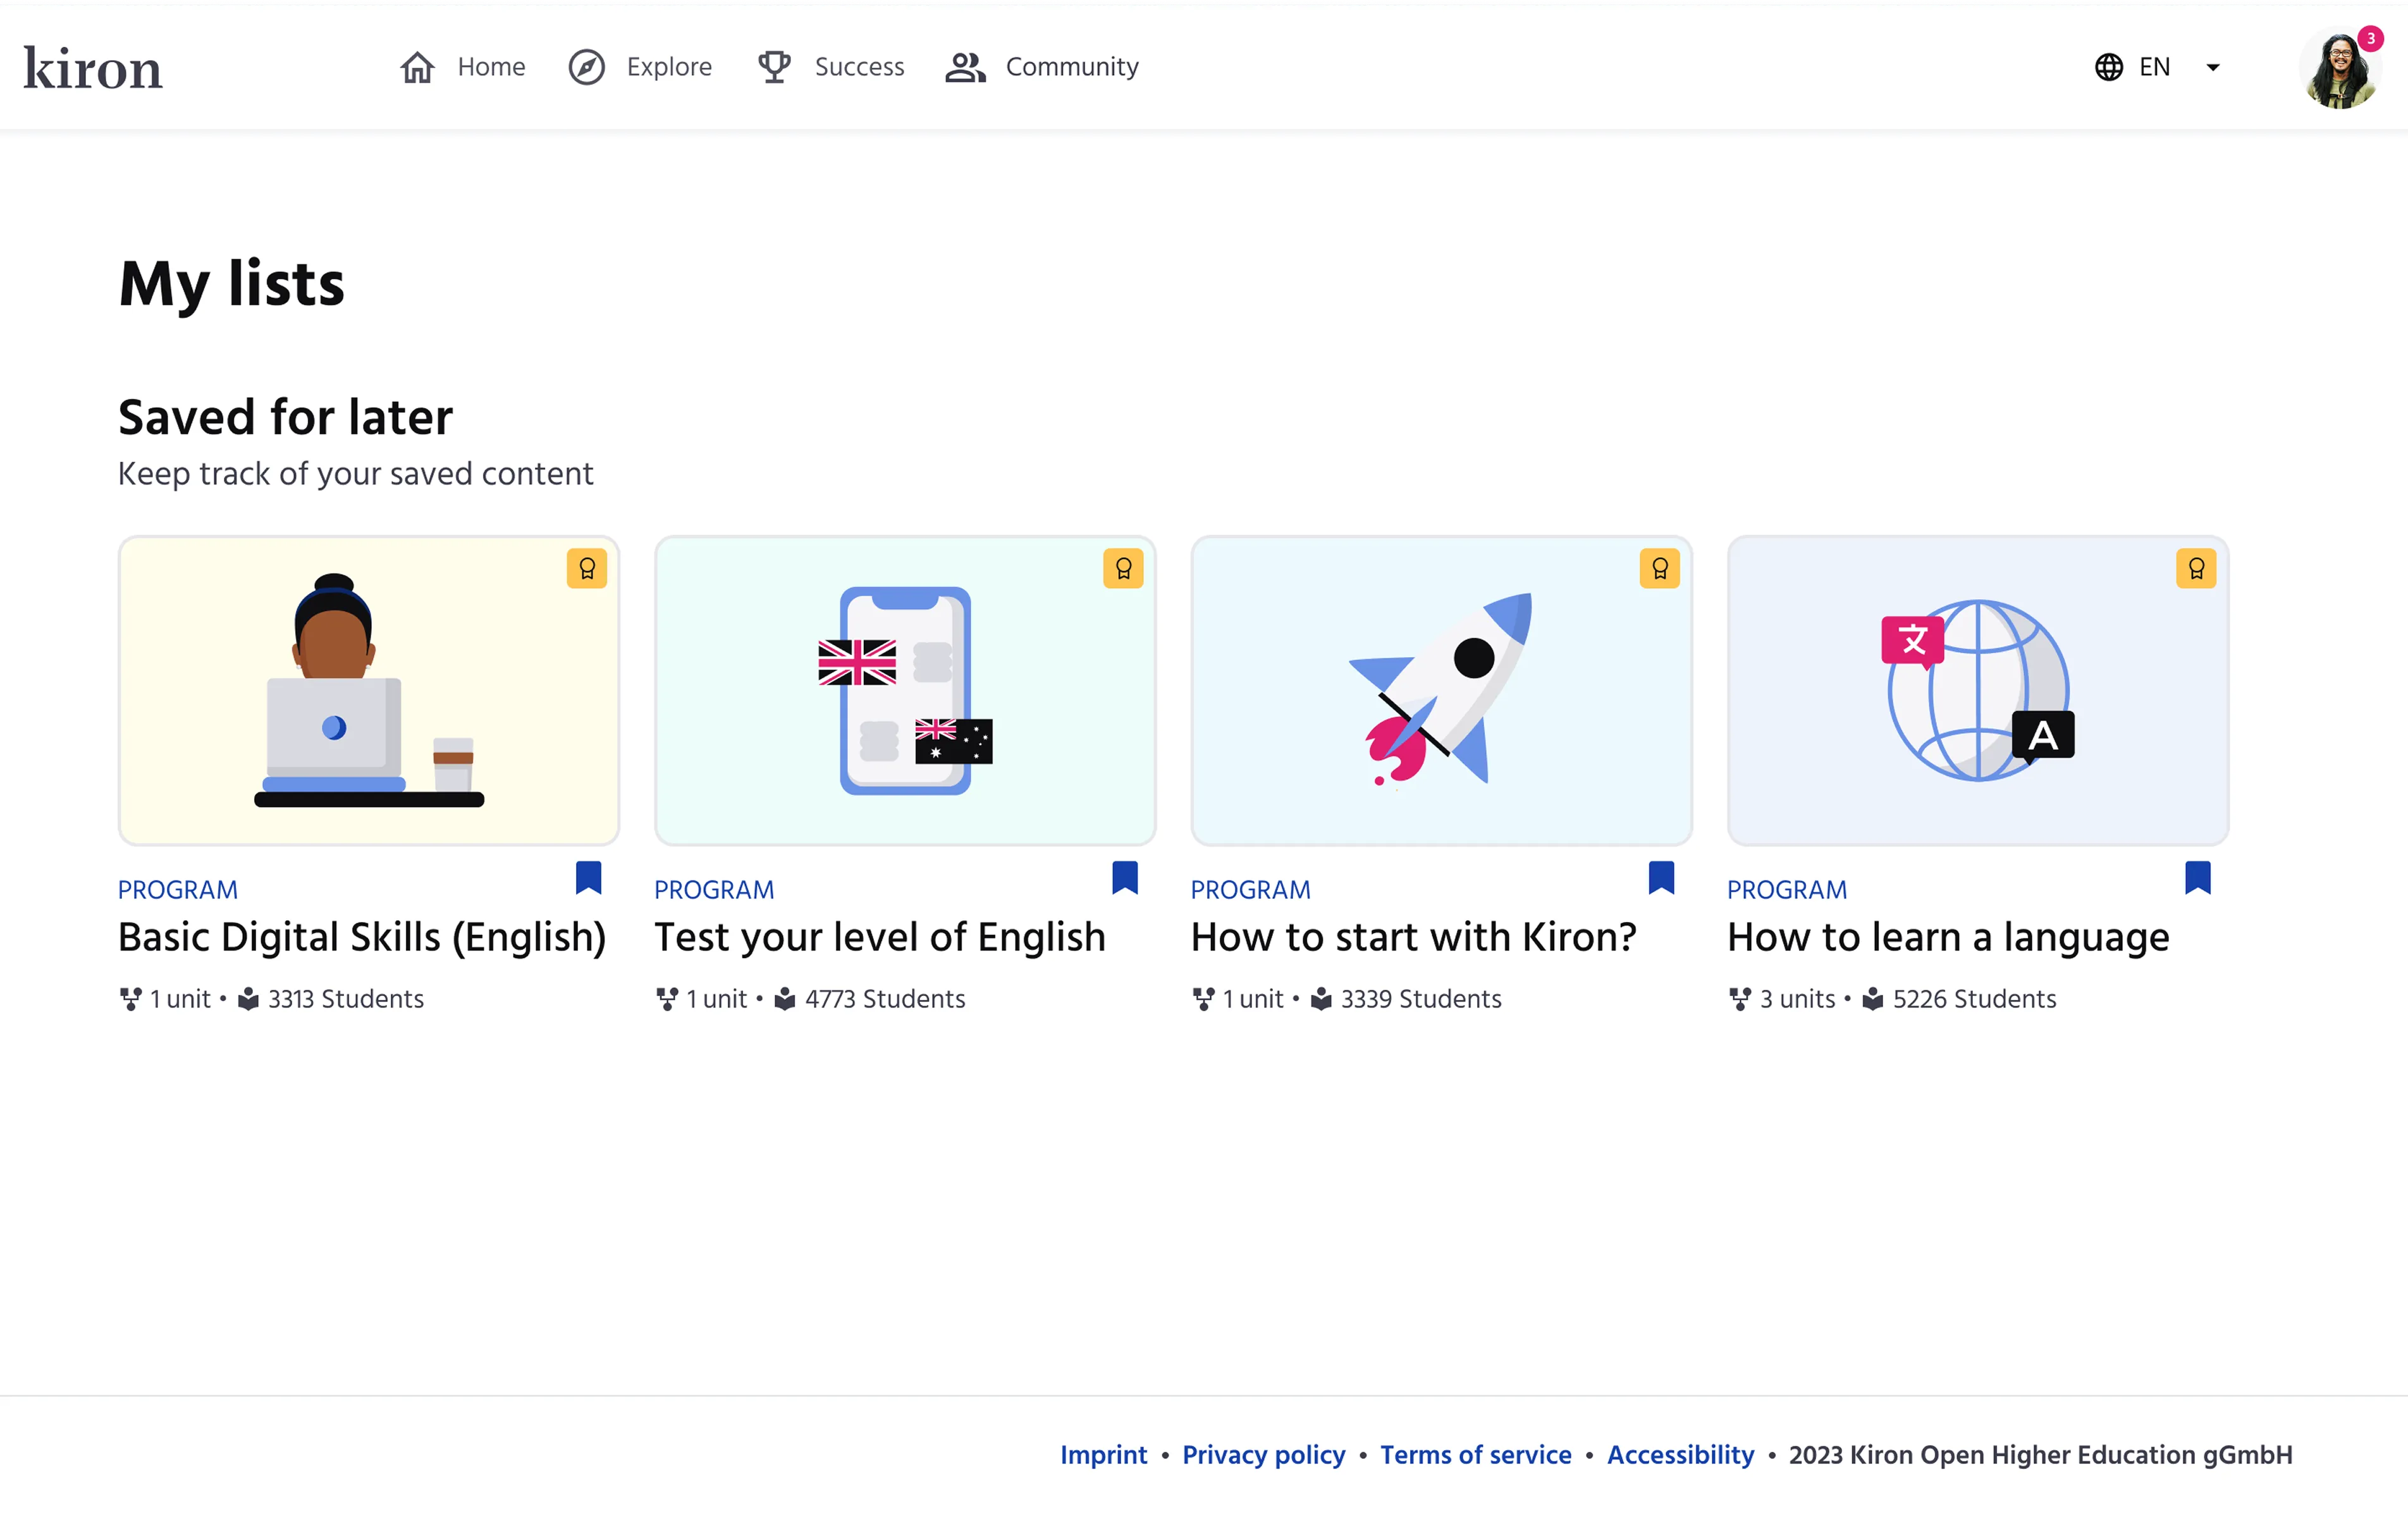Open the rocket thumbnail program card
This screenshot has width=2408, height=1514.
[x=1440, y=690]
